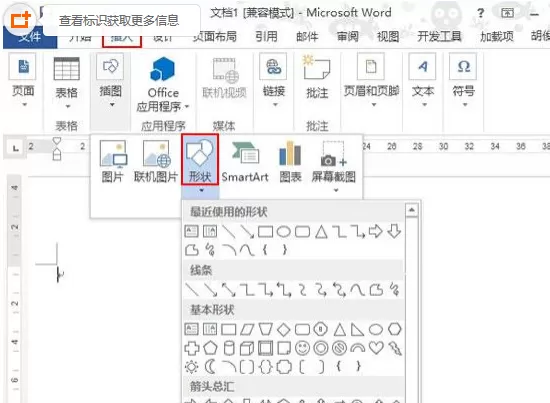550x403 pixels.
Task: Click the gallery scroll up arrow
Action: pos(411,210)
